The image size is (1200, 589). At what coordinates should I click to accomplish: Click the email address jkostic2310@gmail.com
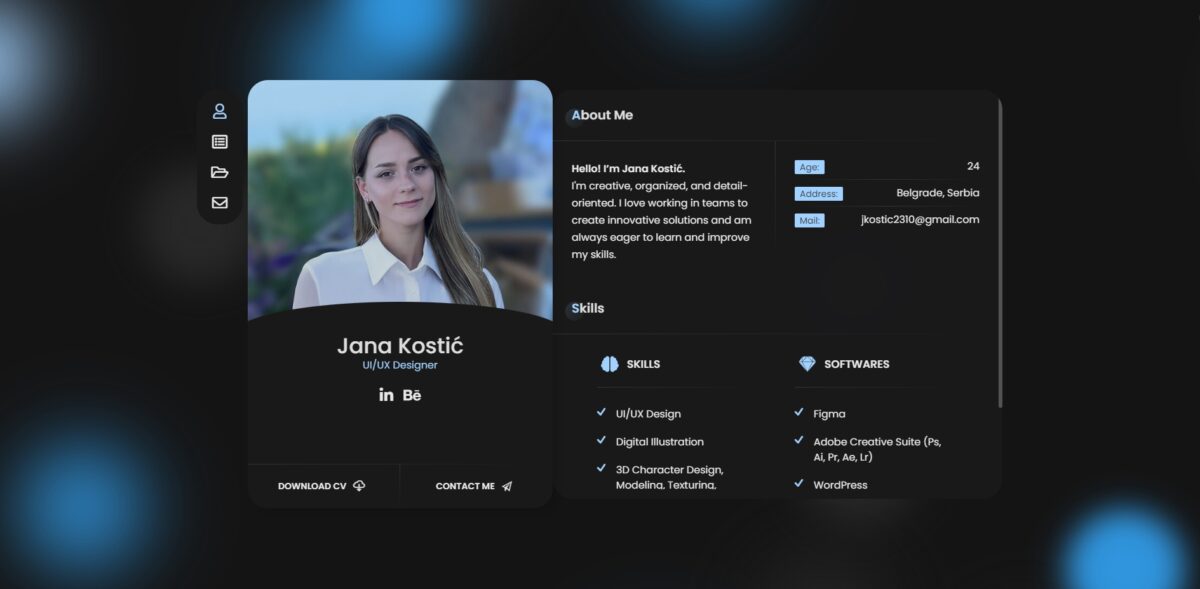tap(920, 220)
